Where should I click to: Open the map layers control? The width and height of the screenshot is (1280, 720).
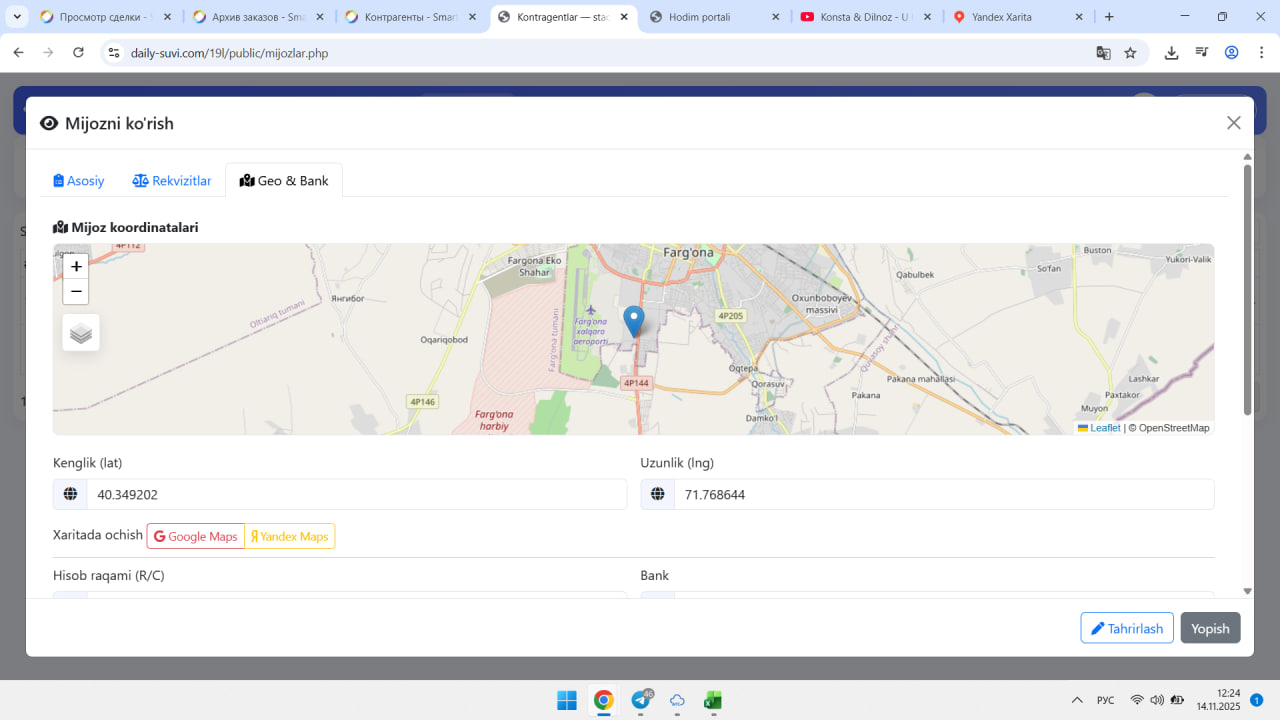coord(81,333)
